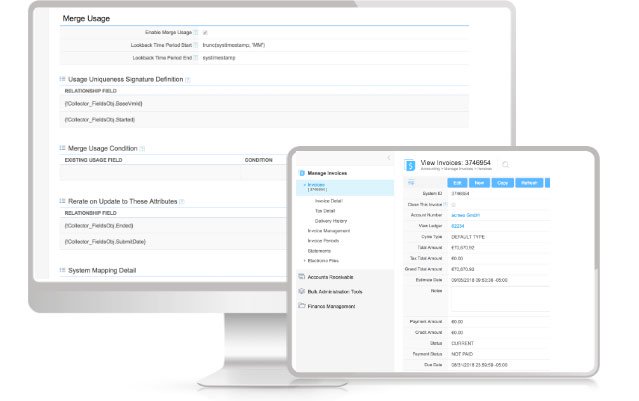Open Invoice Management in the sidebar
639x401 pixels.
[x=328, y=231]
